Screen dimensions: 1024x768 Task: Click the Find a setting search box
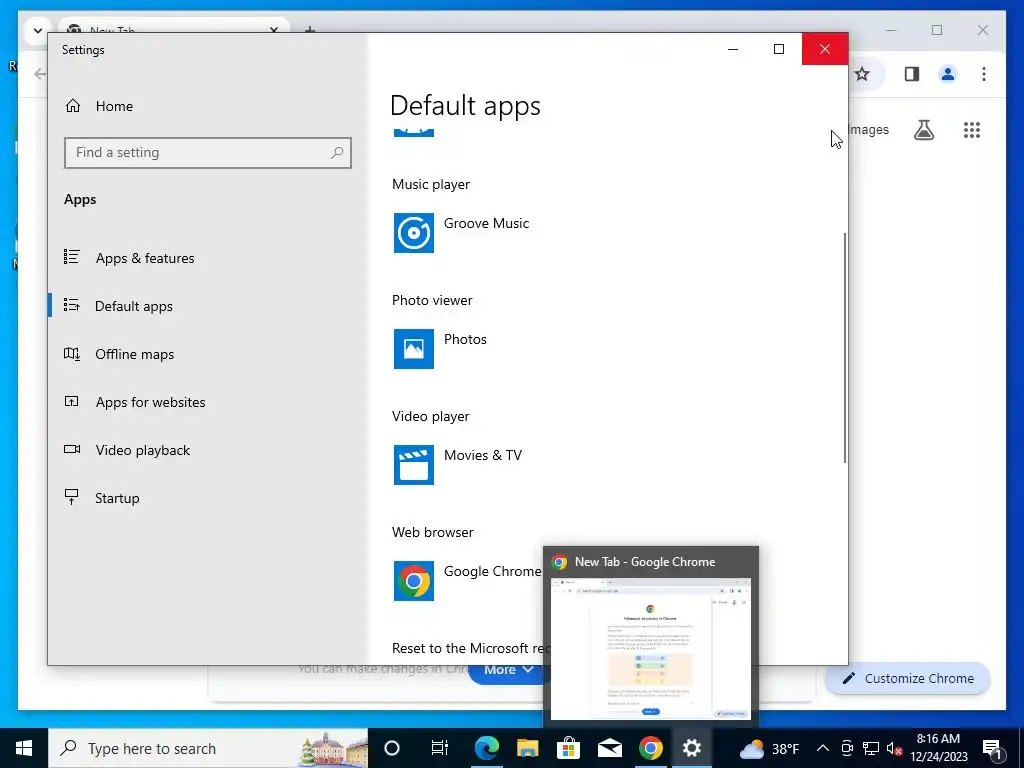(x=208, y=152)
